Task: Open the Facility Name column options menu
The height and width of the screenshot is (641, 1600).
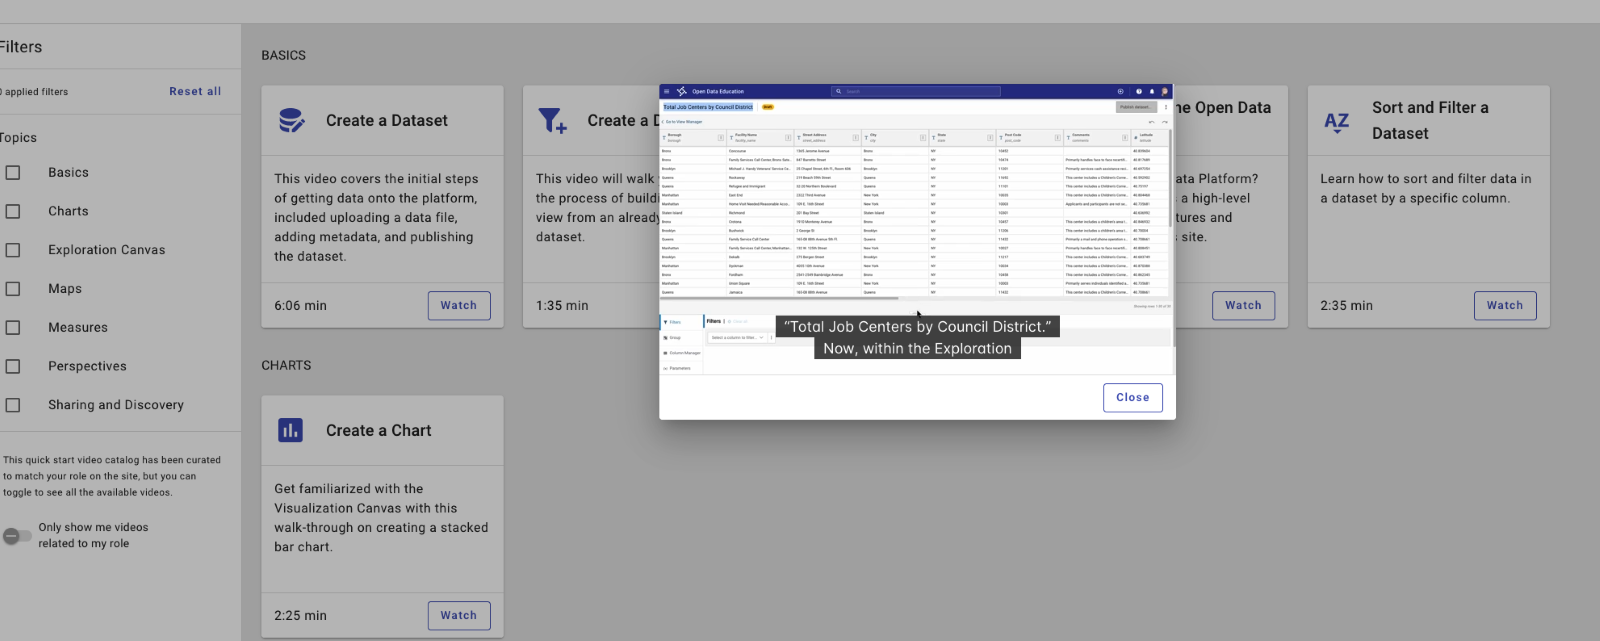Action: [x=788, y=138]
